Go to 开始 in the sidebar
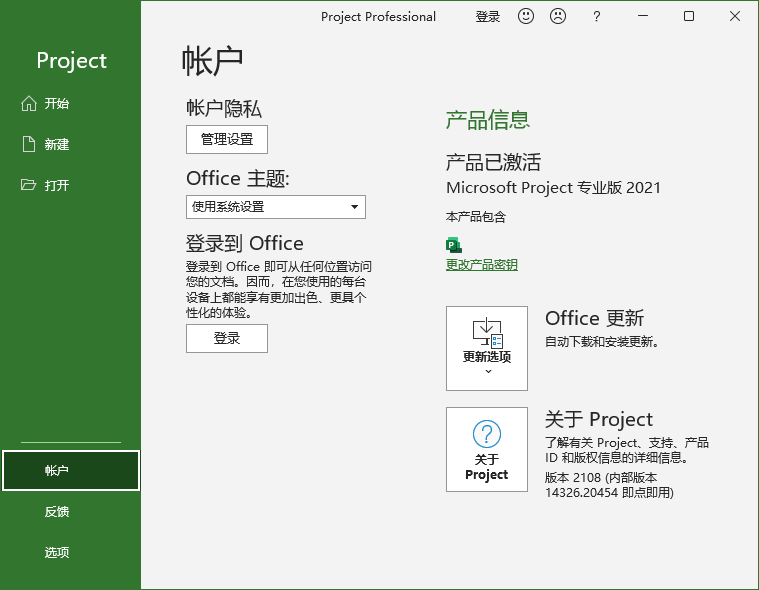The height and width of the screenshot is (590, 759). click(57, 103)
